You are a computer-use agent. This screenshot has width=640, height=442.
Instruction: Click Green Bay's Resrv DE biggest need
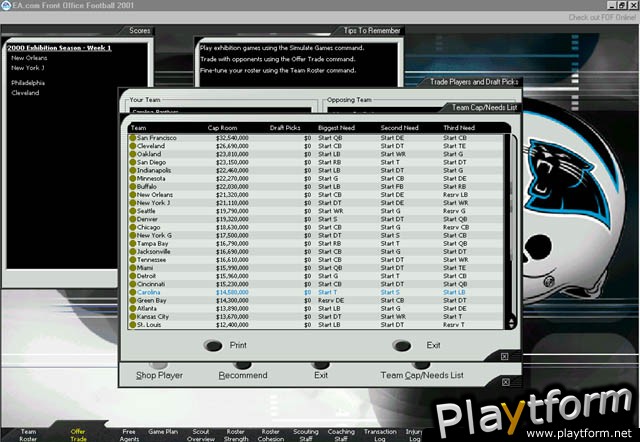331,300
